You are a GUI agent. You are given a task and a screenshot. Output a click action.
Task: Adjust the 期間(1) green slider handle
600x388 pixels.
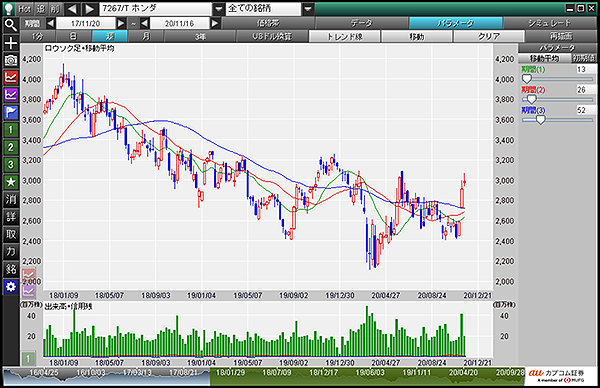[527, 79]
